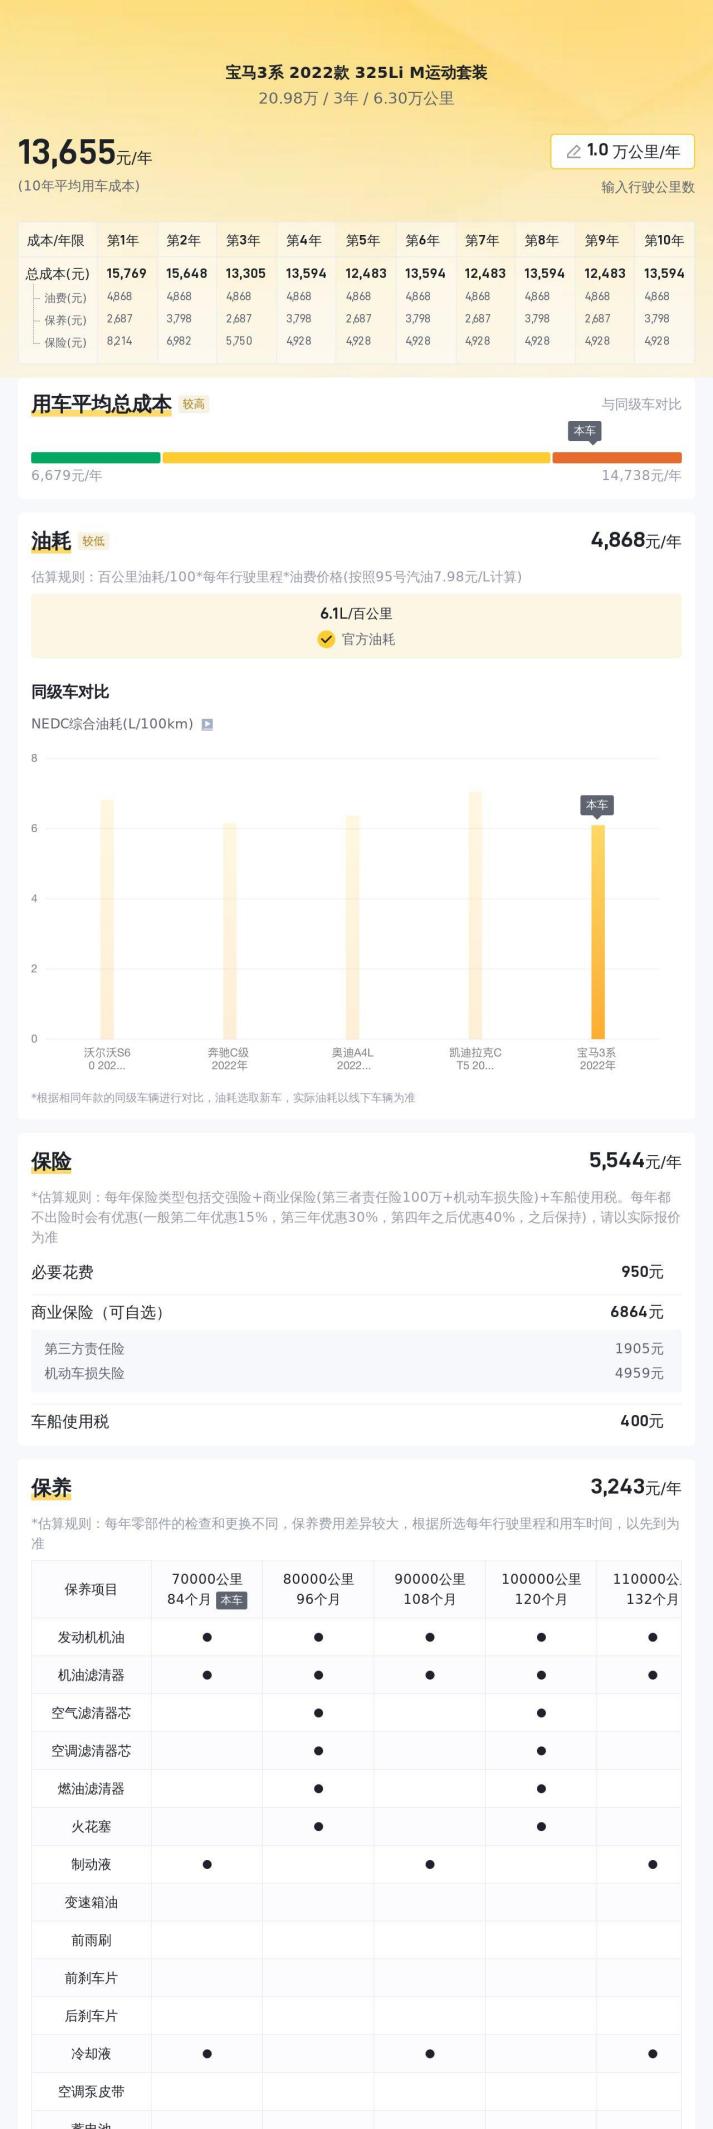This screenshot has width=713, height=2129.
Task: Click the play icon beside NEDC综合油耗
Action: click(207, 724)
